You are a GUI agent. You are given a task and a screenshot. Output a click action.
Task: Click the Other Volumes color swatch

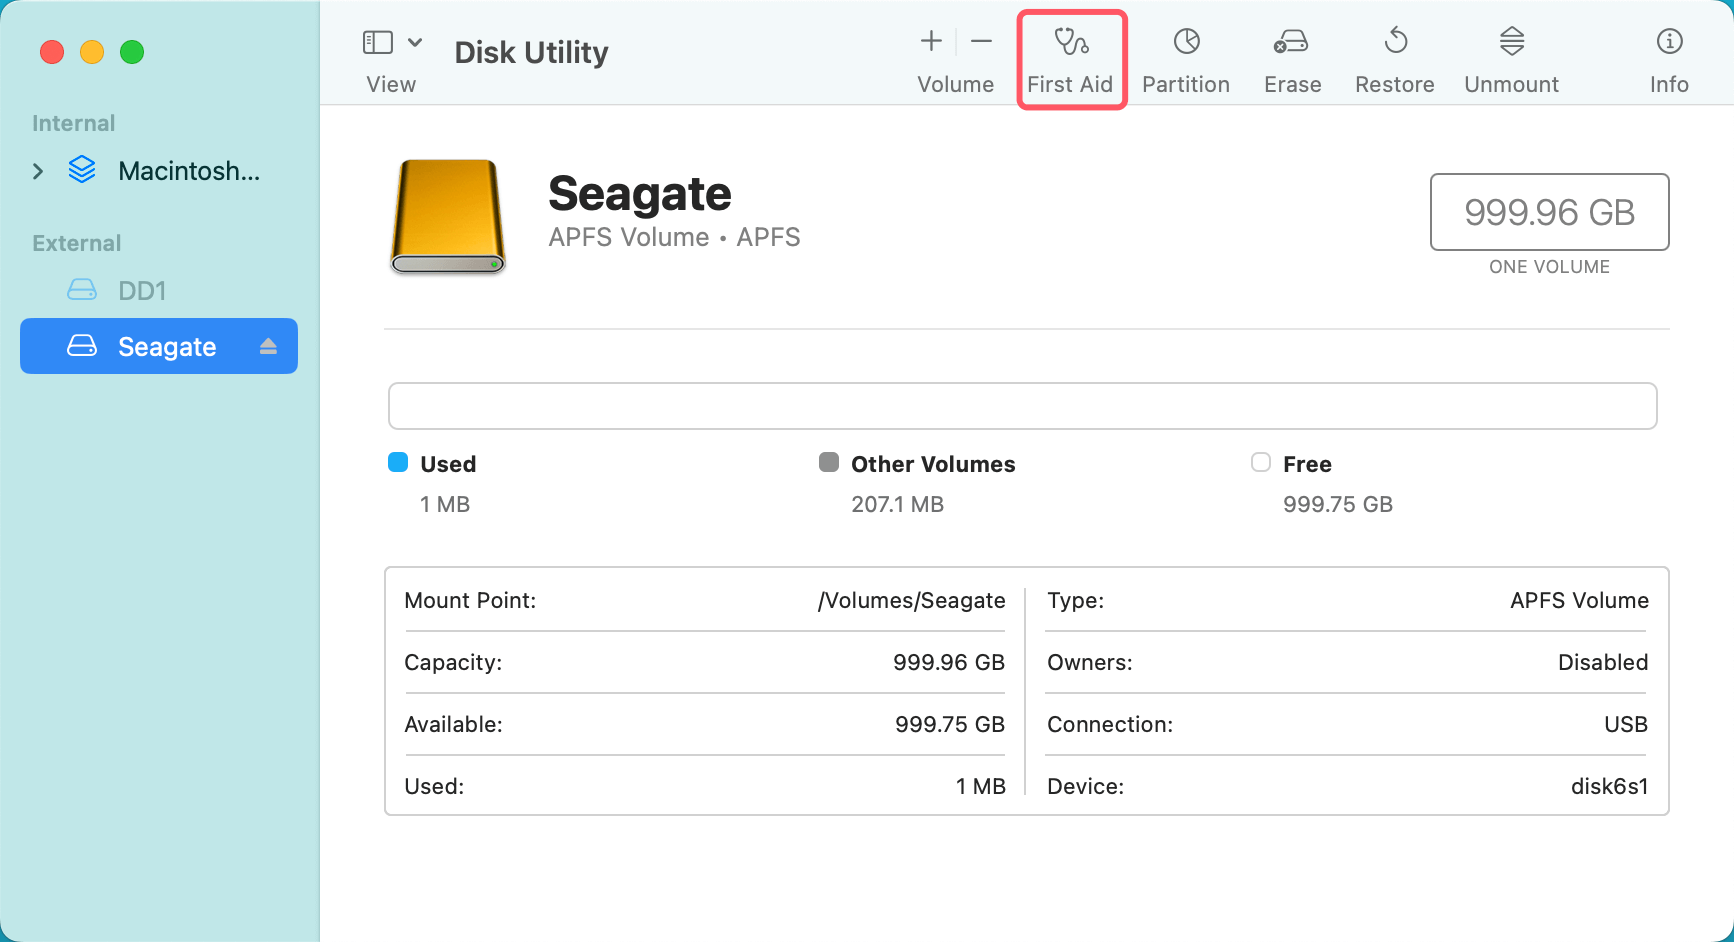(x=828, y=462)
